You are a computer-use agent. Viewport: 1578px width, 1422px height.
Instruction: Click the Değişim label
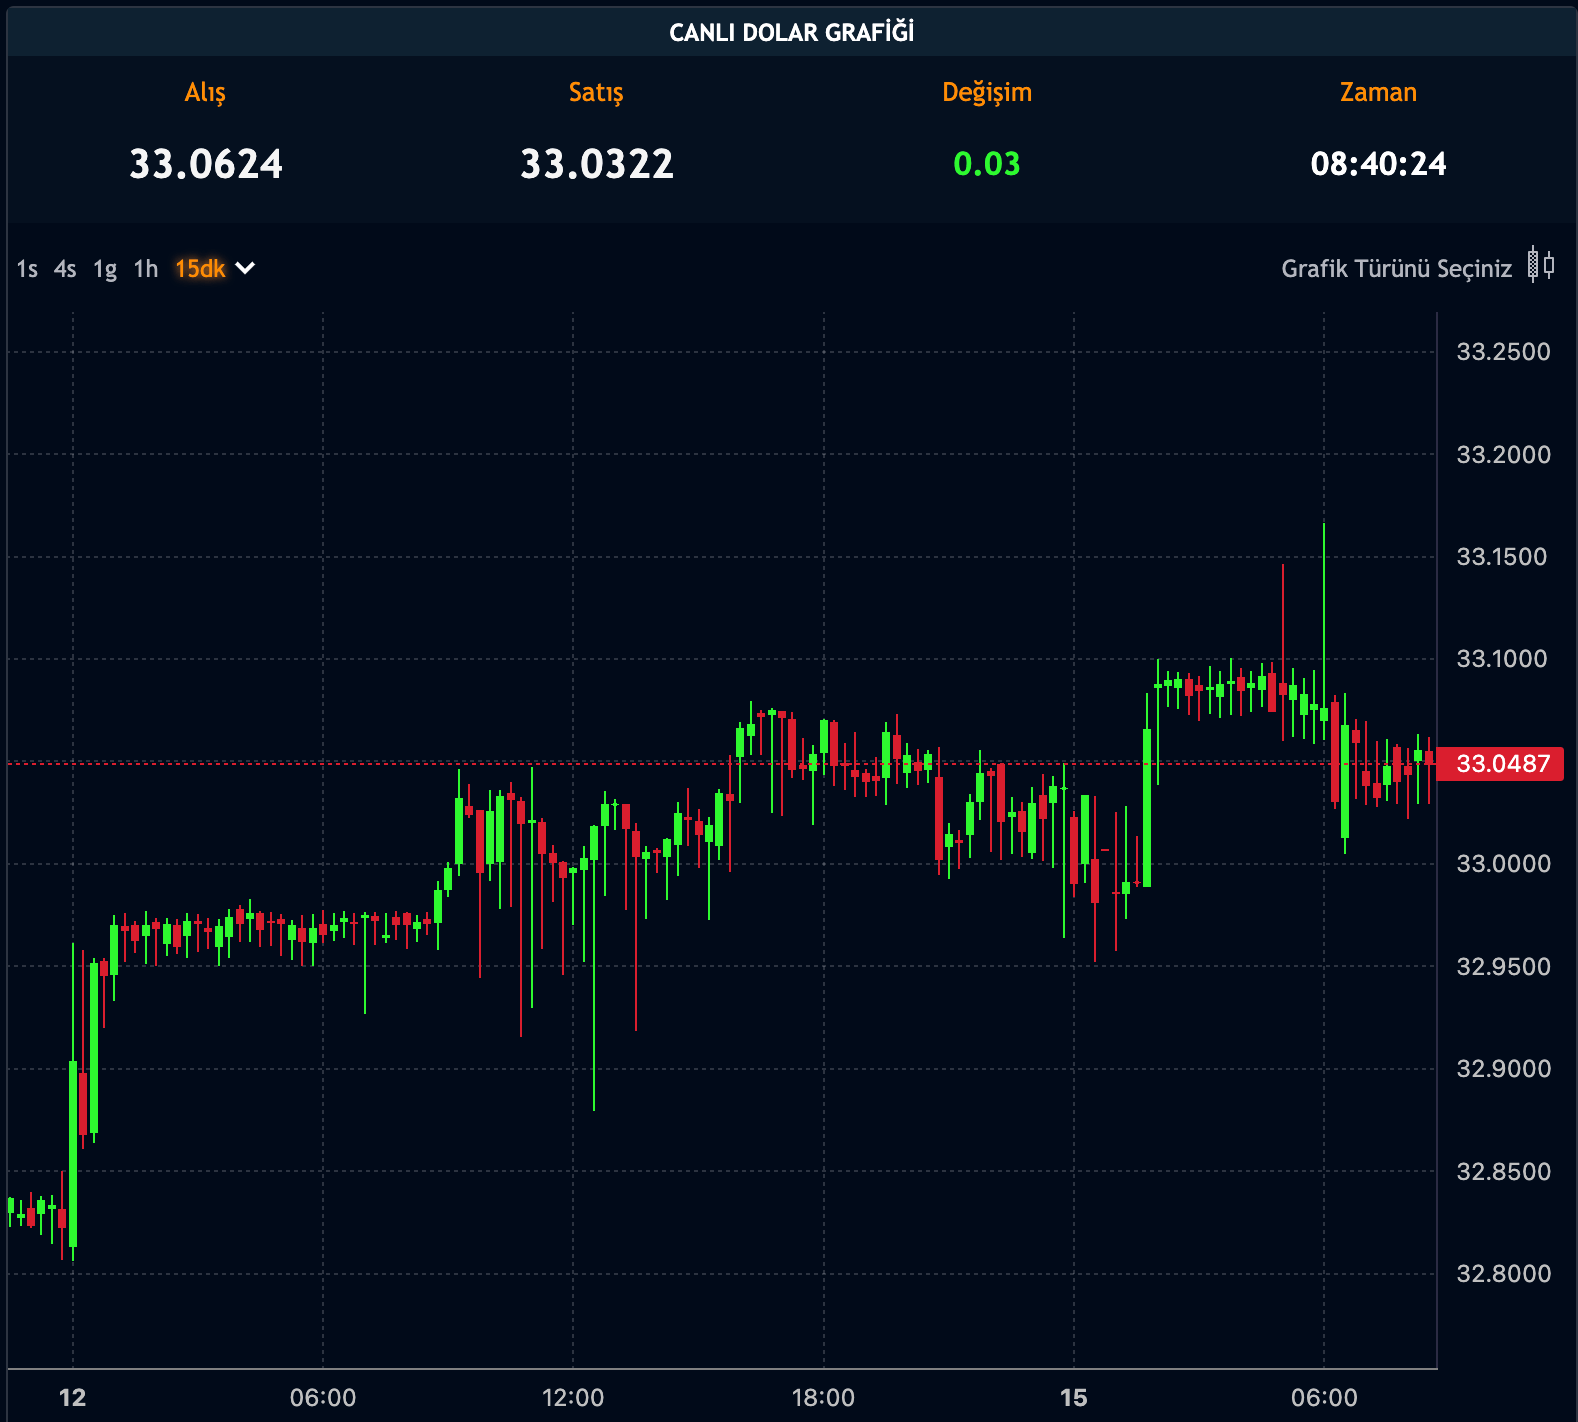tap(987, 93)
